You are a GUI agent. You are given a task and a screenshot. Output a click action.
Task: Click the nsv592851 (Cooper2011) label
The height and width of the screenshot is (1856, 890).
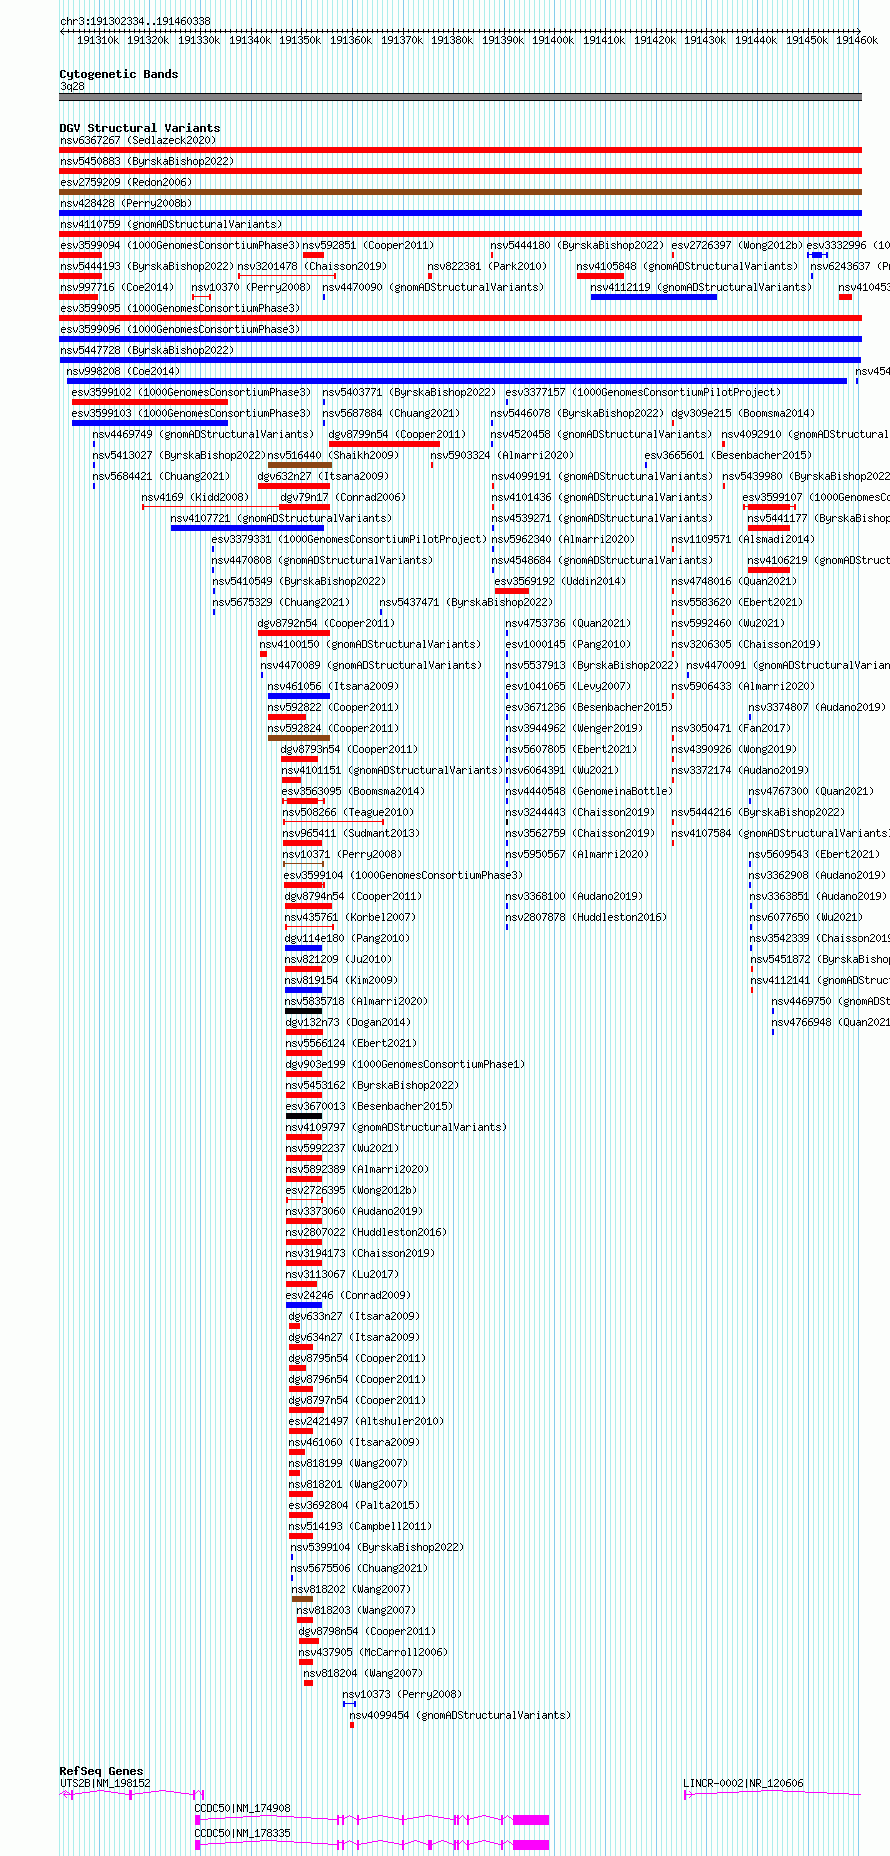point(368,246)
